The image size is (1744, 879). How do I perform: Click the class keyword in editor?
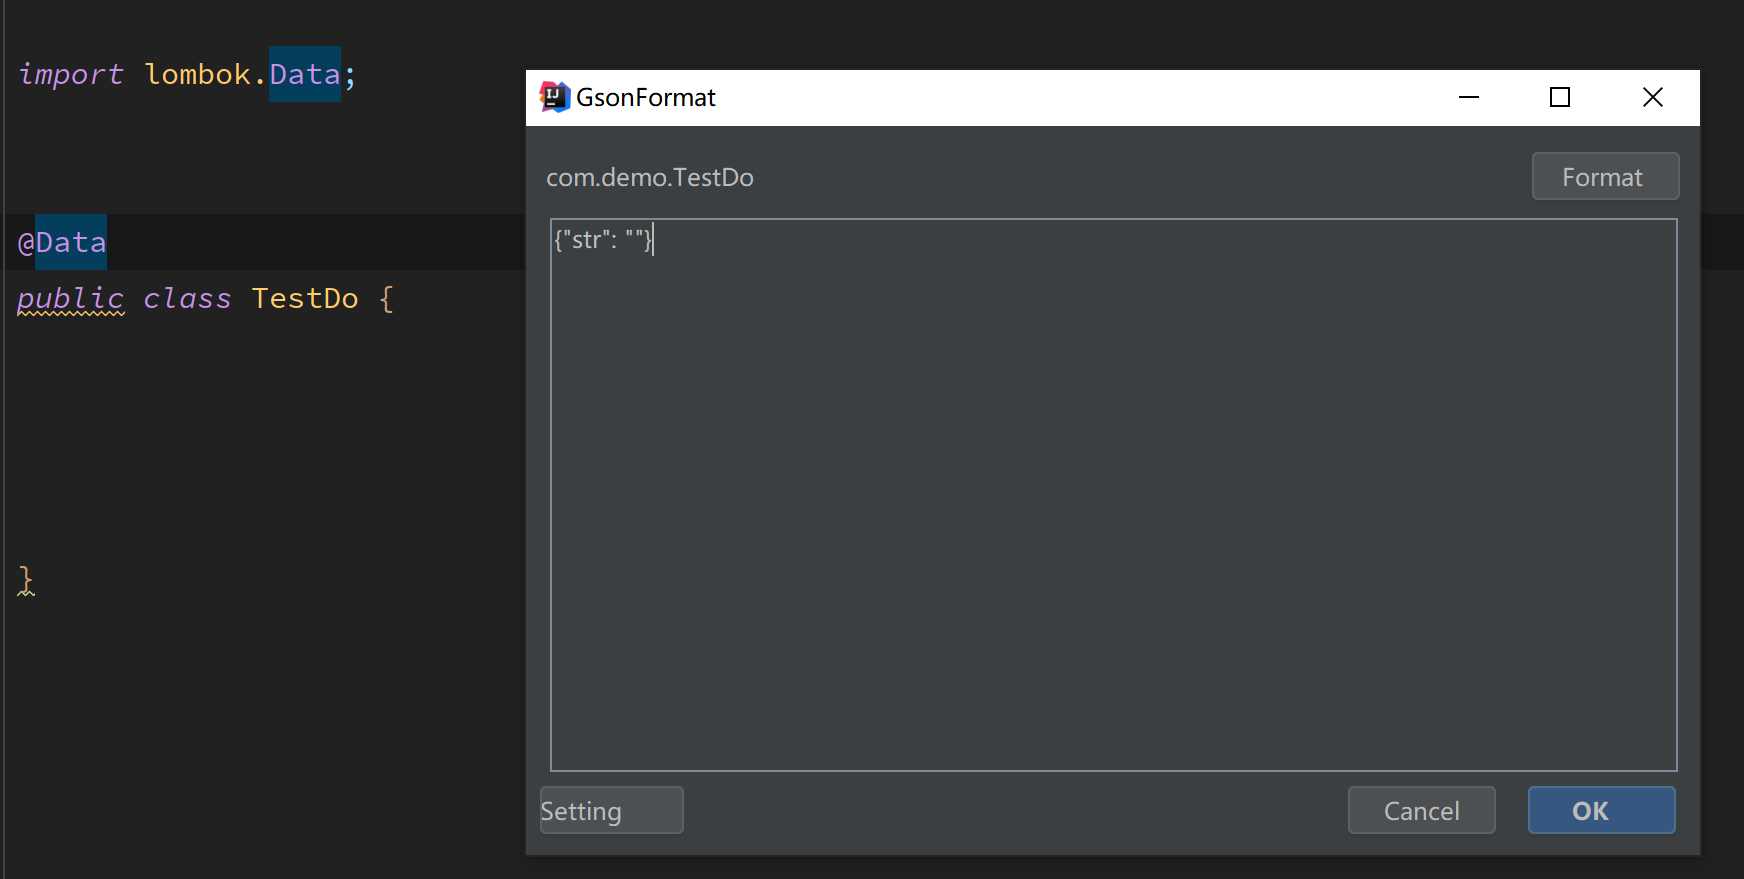click(x=187, y=298)
